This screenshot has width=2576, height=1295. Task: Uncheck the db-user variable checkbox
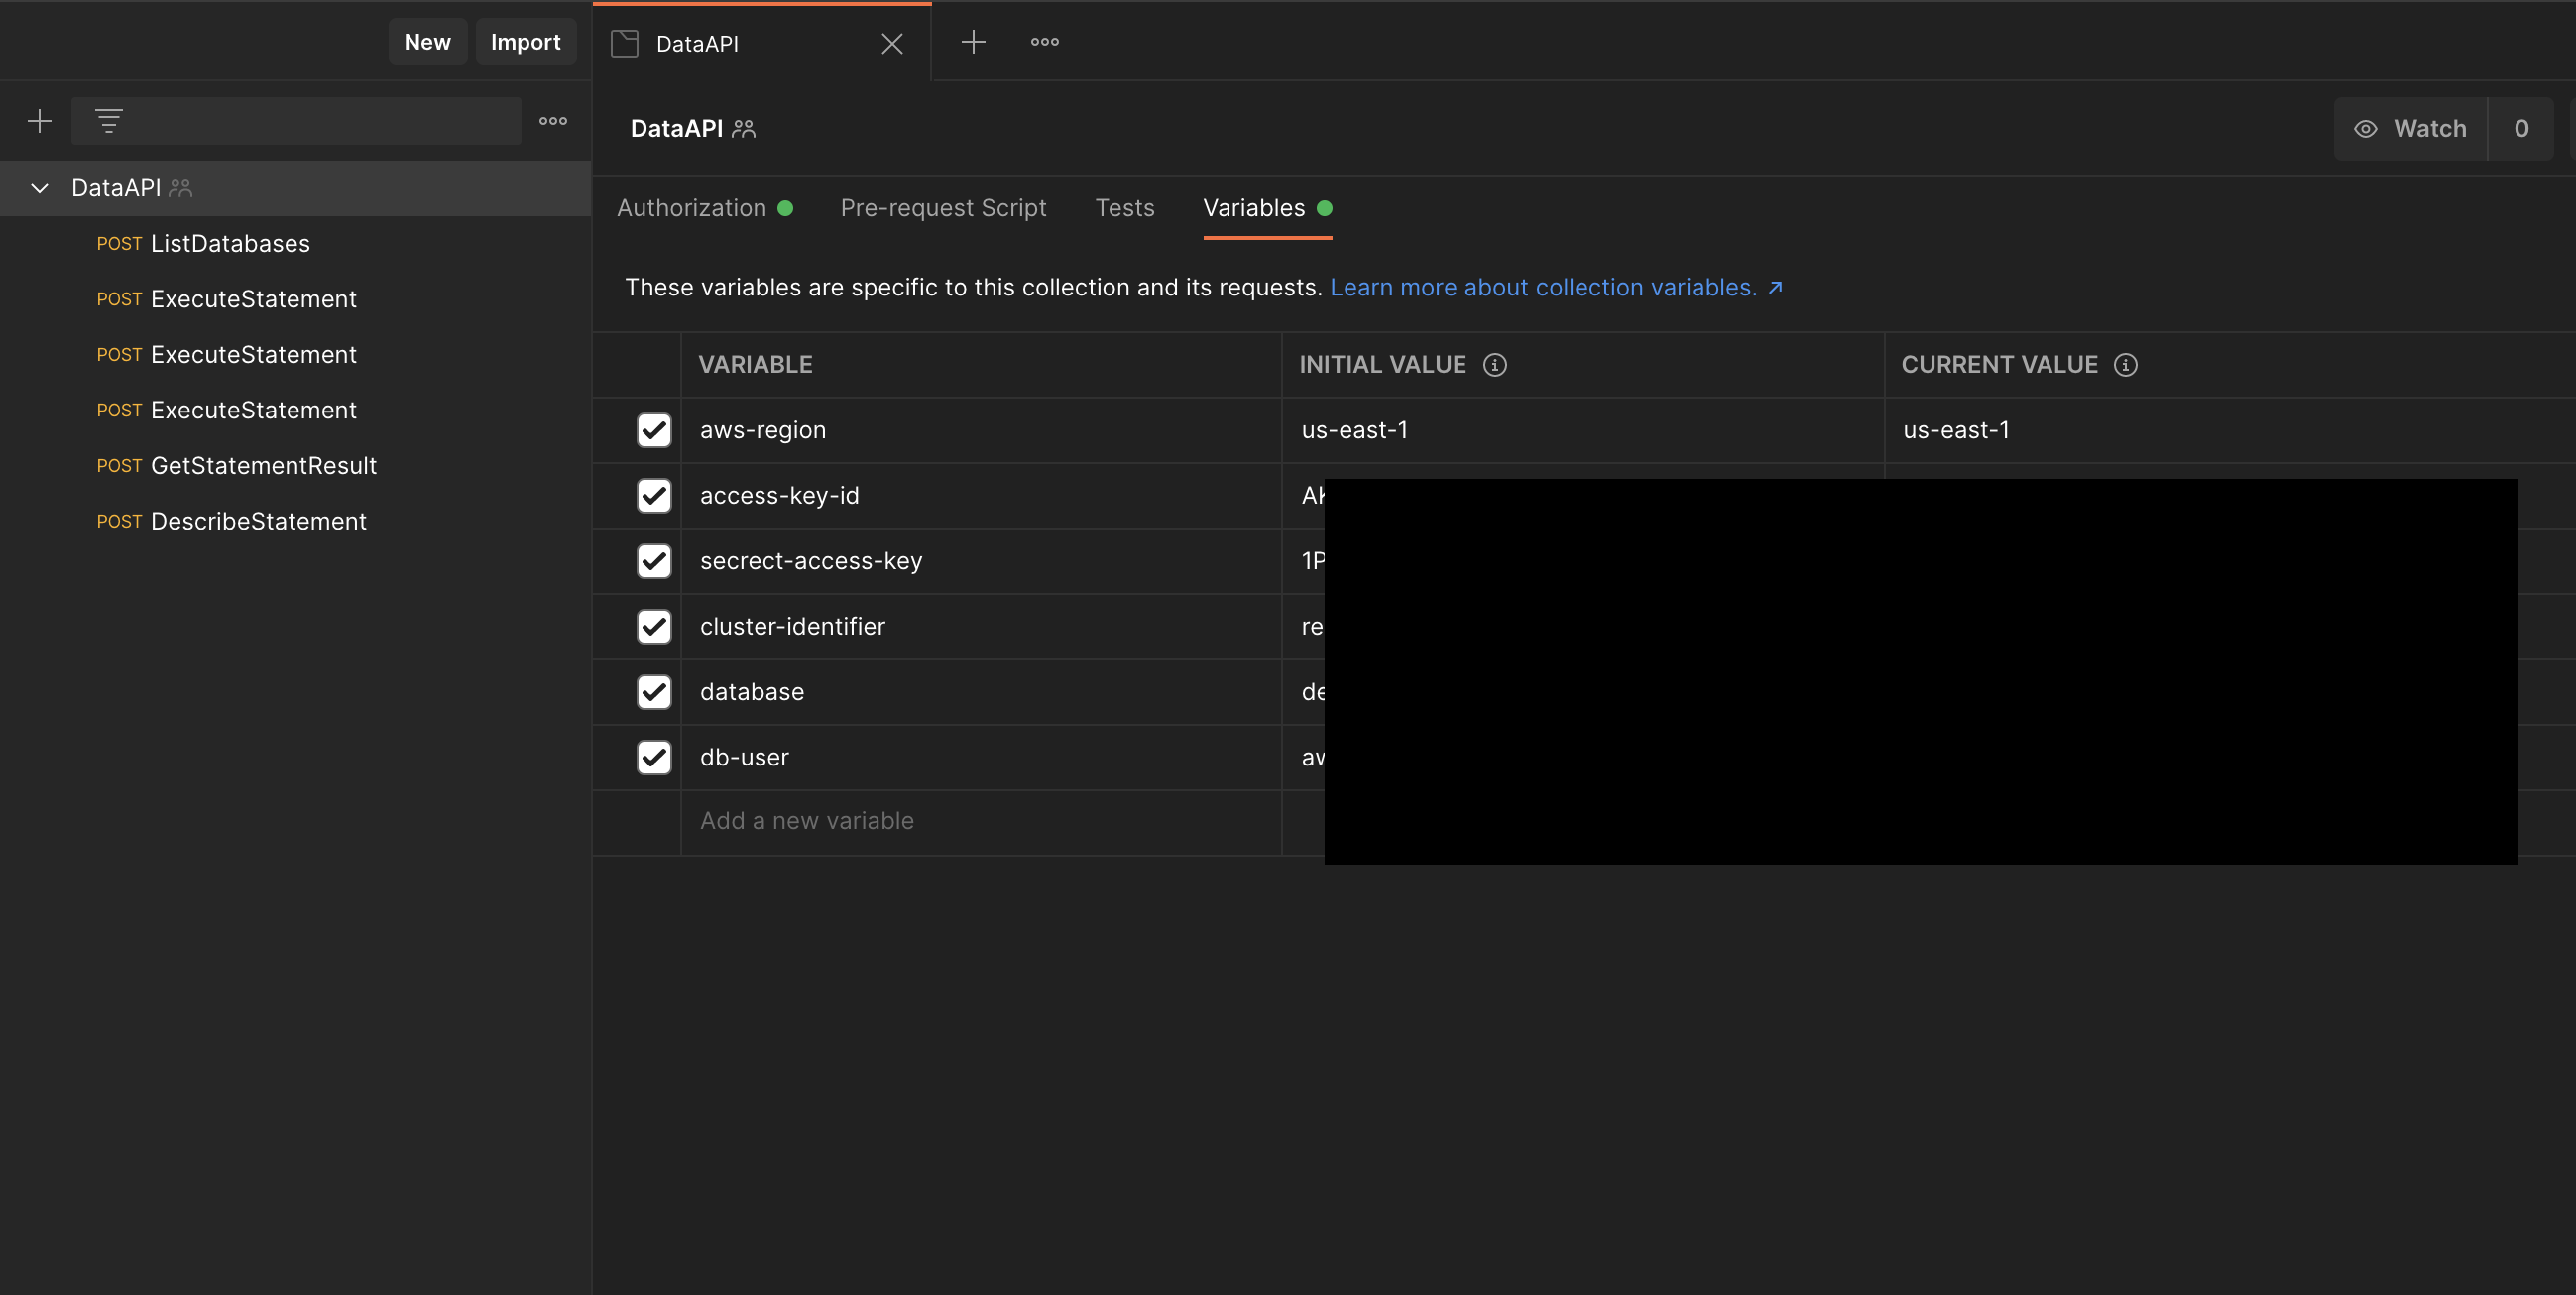(654, 758)
